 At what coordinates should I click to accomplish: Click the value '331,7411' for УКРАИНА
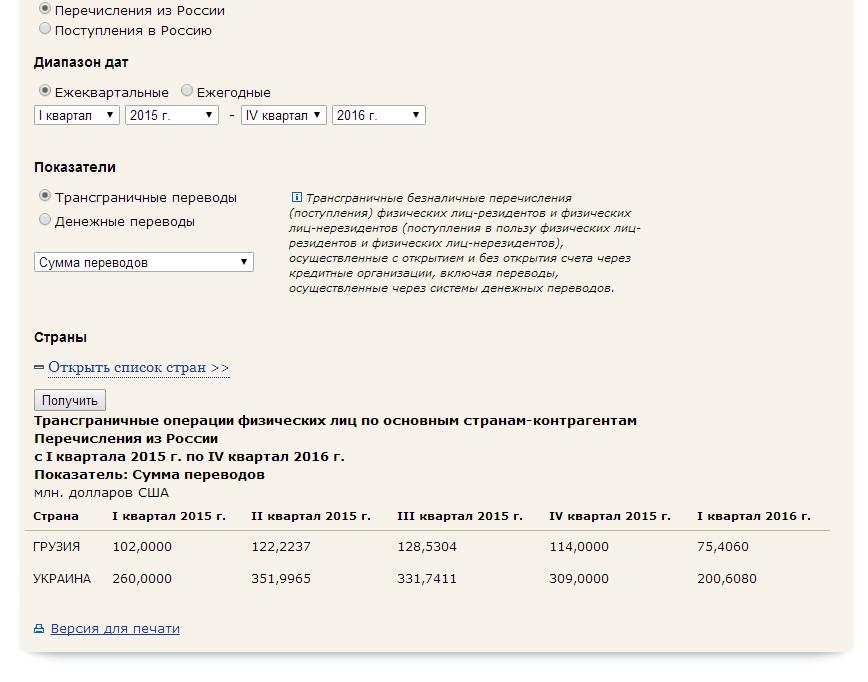[x=427, y=579]
